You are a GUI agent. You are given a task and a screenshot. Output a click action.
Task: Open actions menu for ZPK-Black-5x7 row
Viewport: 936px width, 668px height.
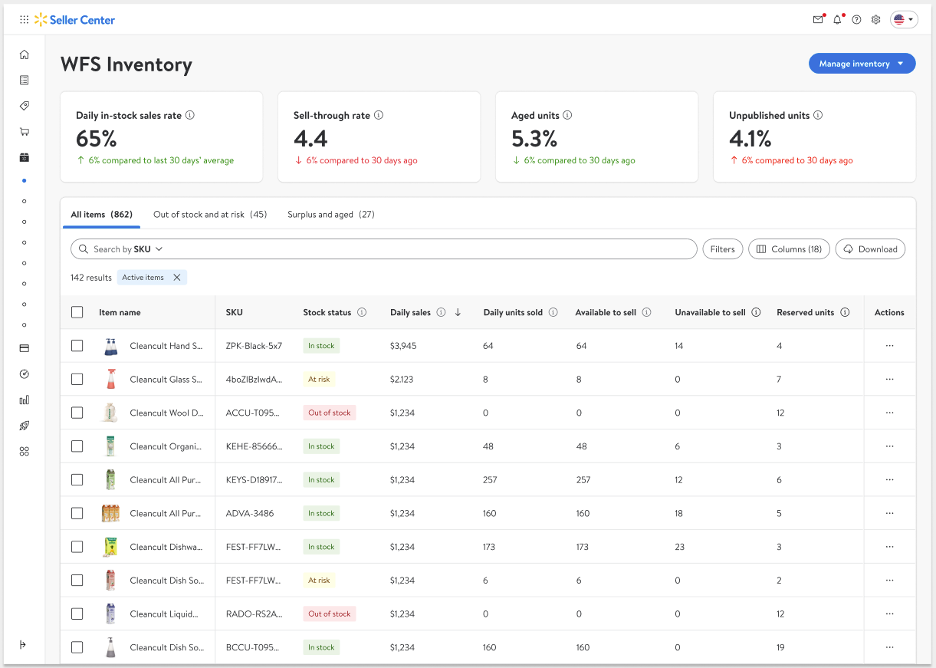(x=889, y=346)
